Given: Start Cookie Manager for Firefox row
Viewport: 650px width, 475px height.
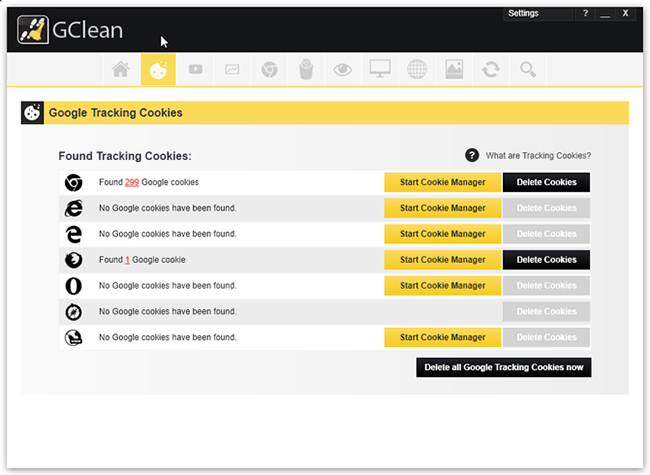Looking at the screenshot, I should (x=442, y=260).
